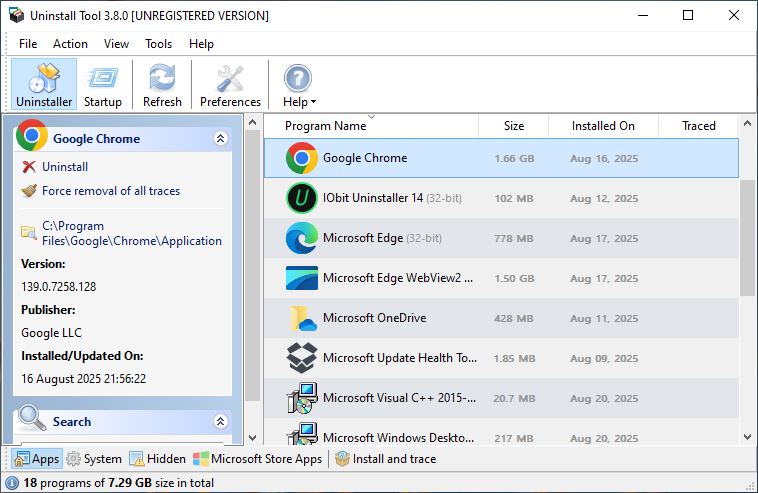Select IObit Uninstaller 14 icon
The height and width of the screenshot is (493, 758).
point(302,198)
